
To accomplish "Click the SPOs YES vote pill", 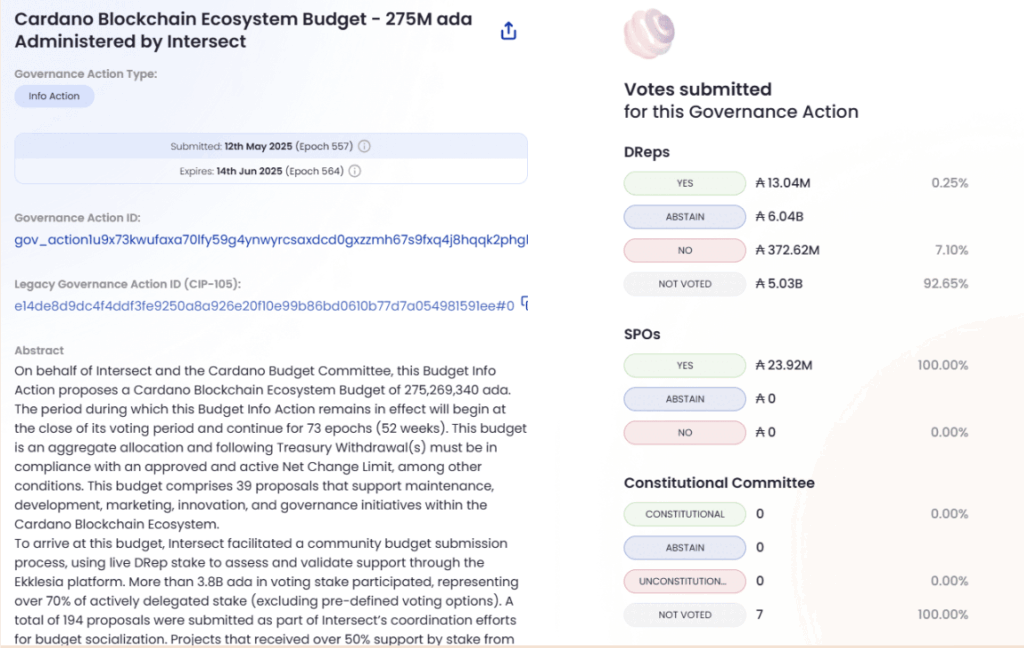I will point(684,366).
